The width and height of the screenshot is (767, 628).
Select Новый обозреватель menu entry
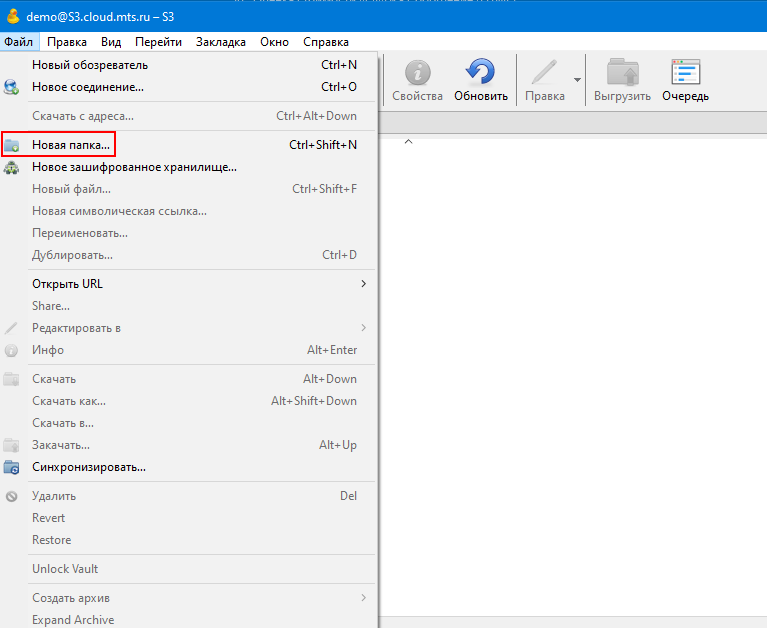pos(90,65)
